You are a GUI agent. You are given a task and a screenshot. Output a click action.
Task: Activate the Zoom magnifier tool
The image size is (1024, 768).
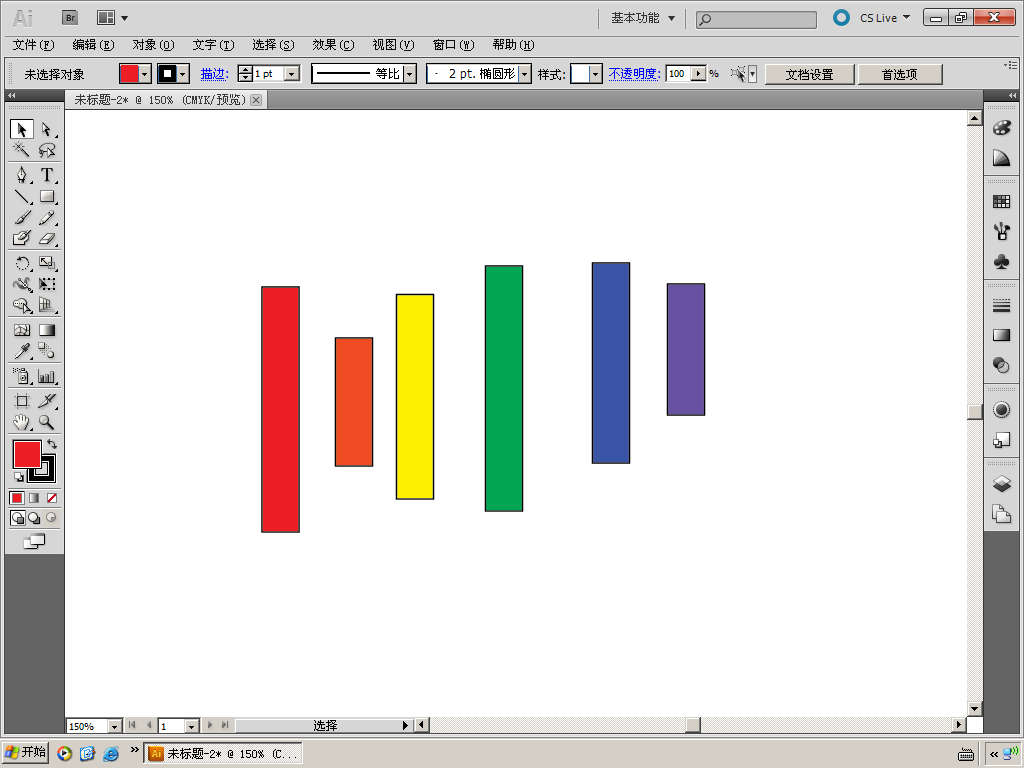(x=46, y=423)
